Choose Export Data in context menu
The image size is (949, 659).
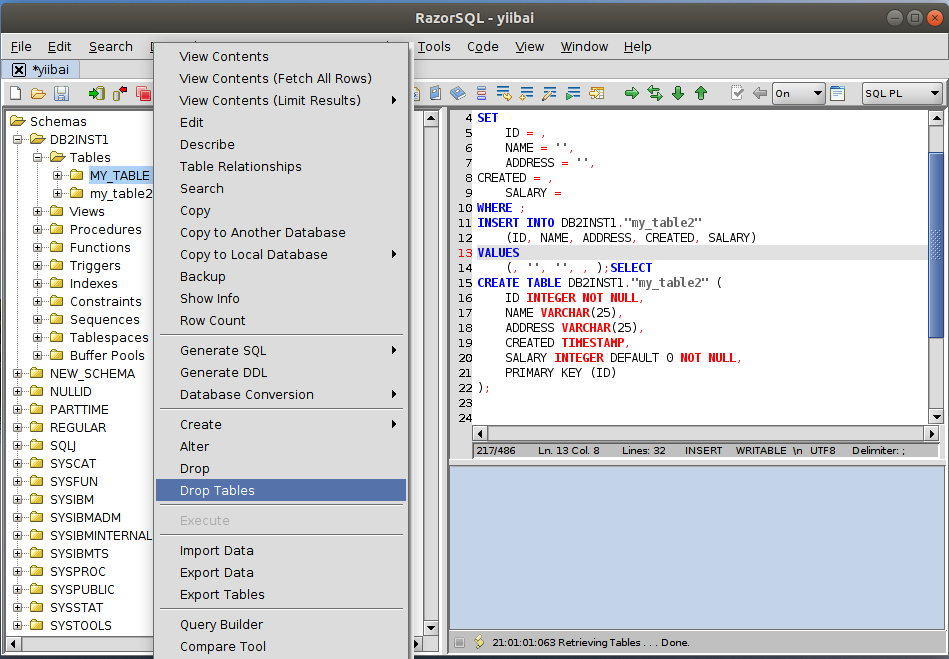216,572
